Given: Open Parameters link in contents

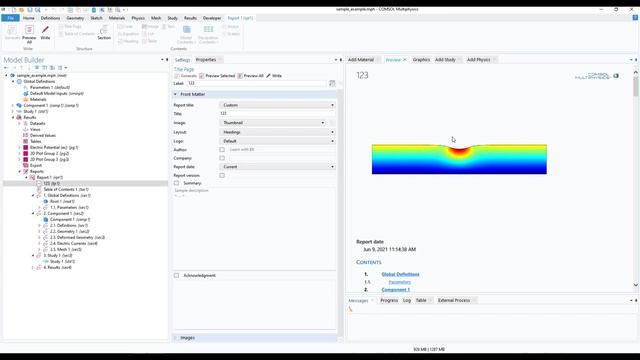Looking at the screenshot, I should [x=400, y=282].
